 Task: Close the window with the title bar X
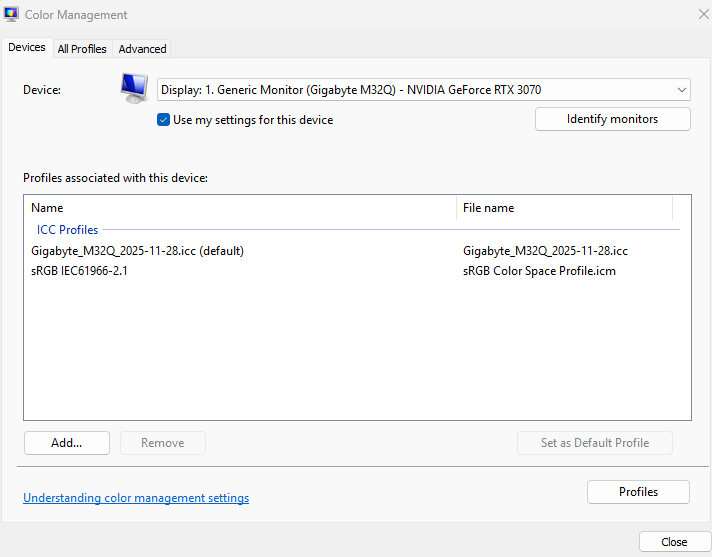702,14
